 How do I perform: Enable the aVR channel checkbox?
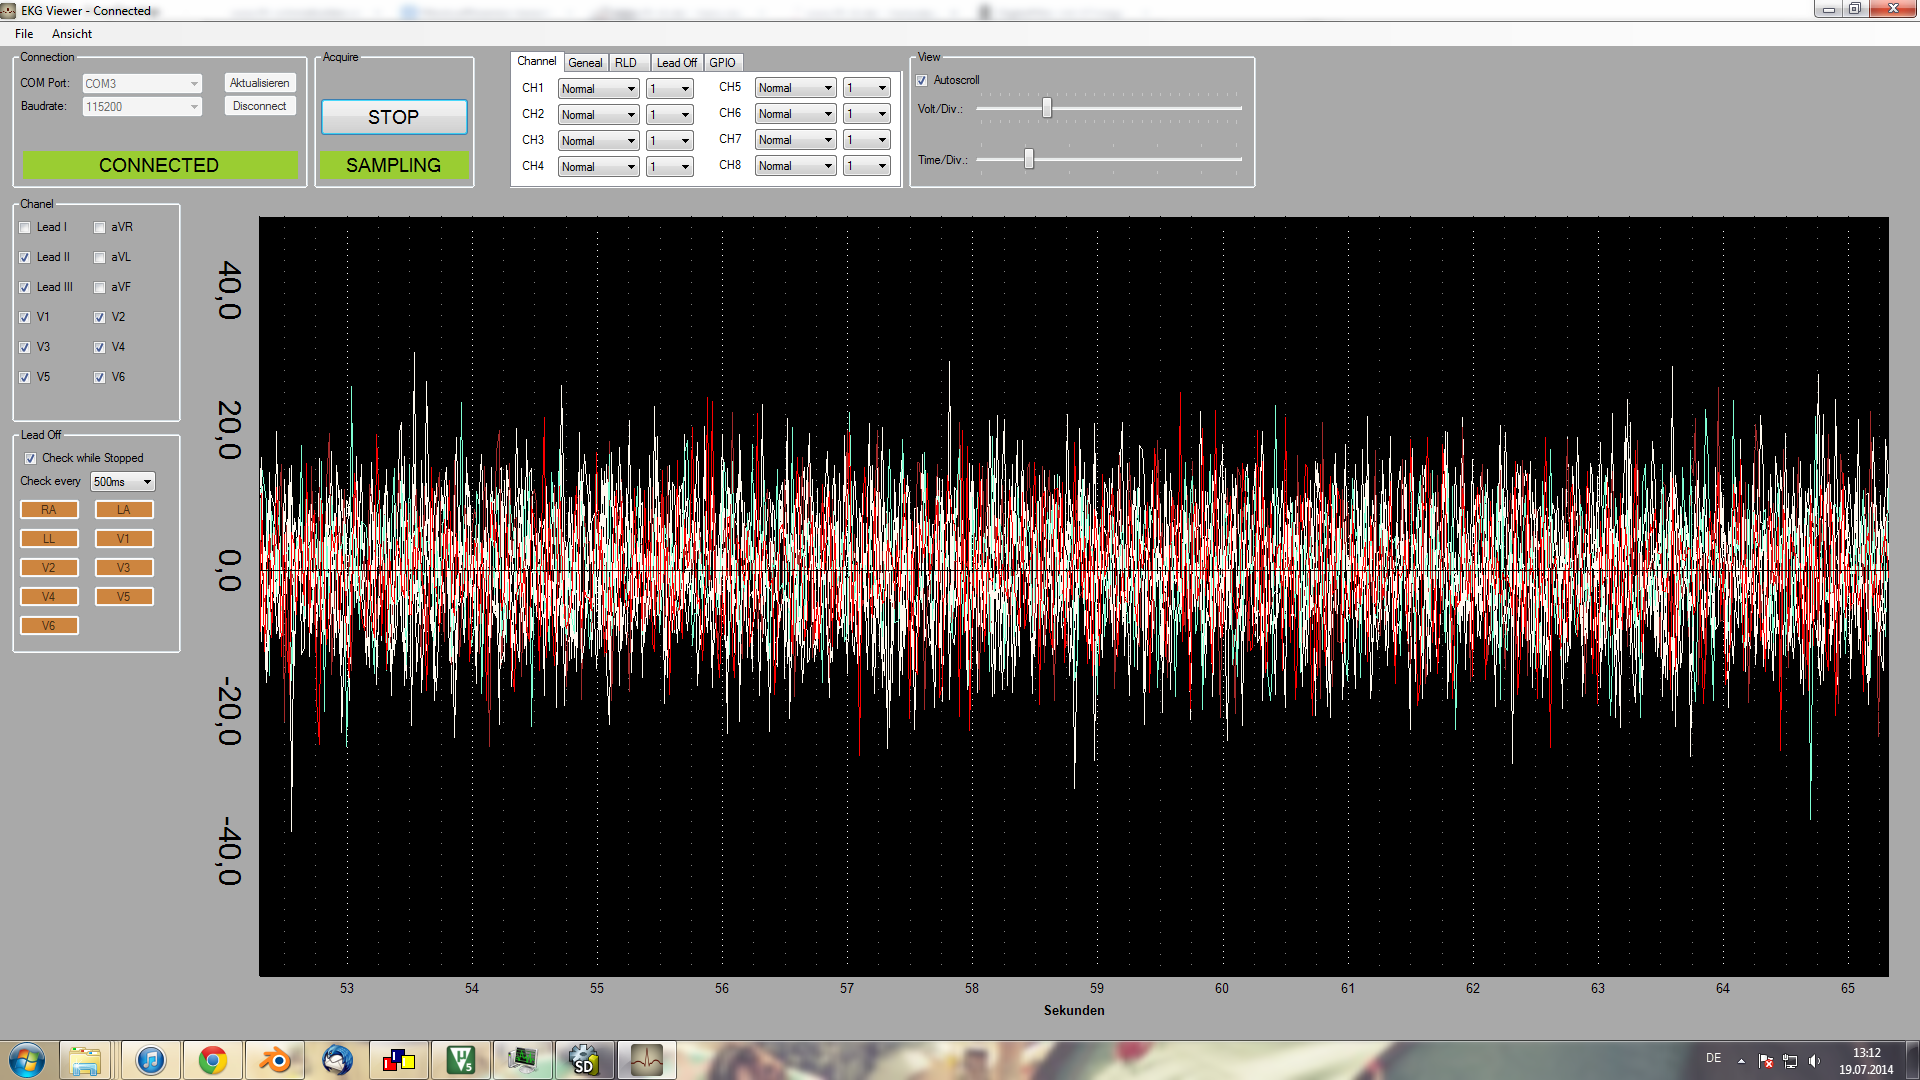[100, 228]
